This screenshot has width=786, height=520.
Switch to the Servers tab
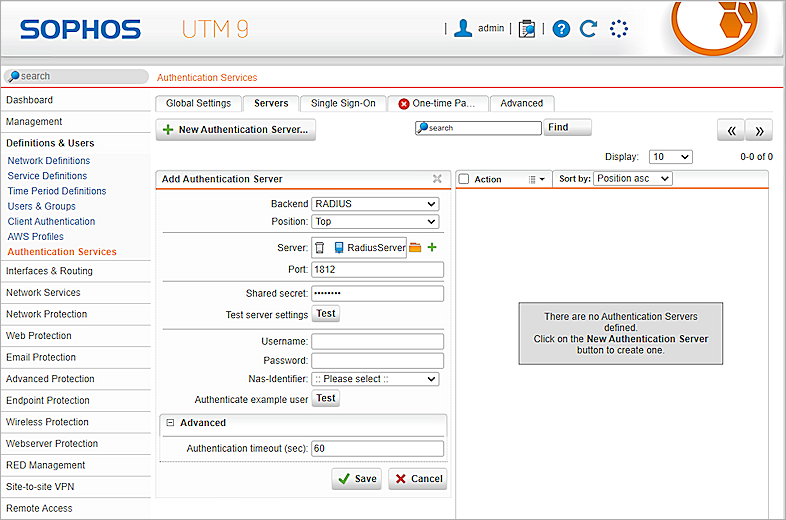271,103
